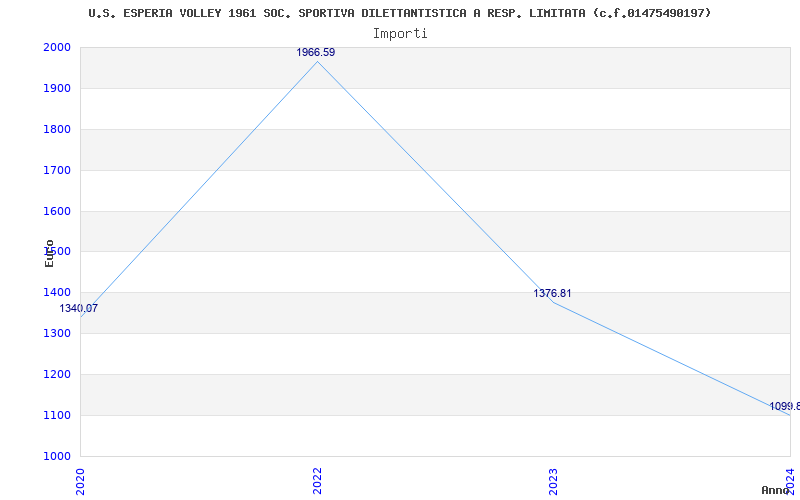Click y-axis tick 1300

click(x=57, y=333)
